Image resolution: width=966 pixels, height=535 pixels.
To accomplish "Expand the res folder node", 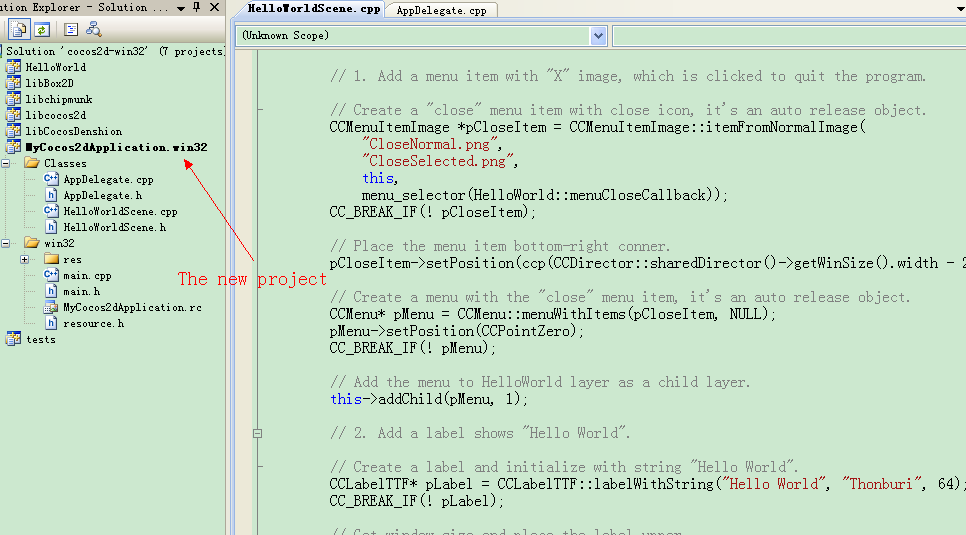I will pyautogui.click(x=25, y=259).
